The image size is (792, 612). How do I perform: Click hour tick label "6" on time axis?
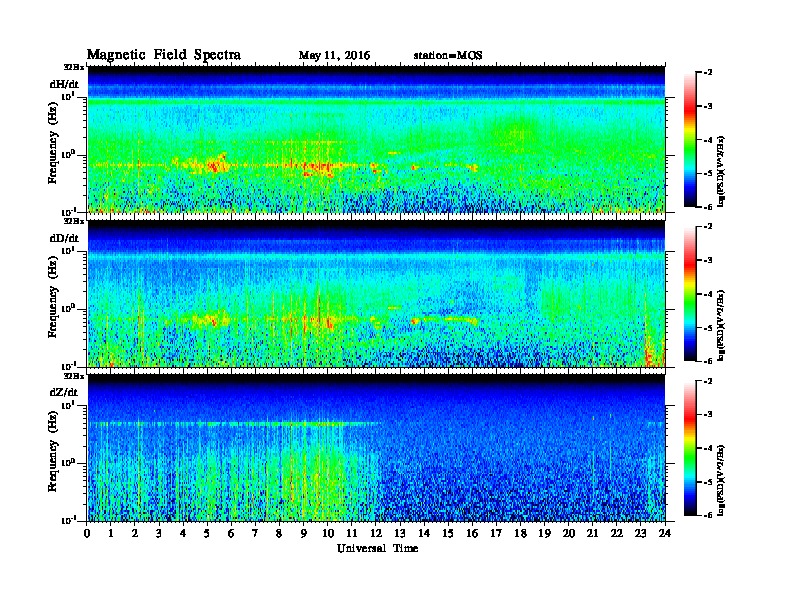[231, 533]
